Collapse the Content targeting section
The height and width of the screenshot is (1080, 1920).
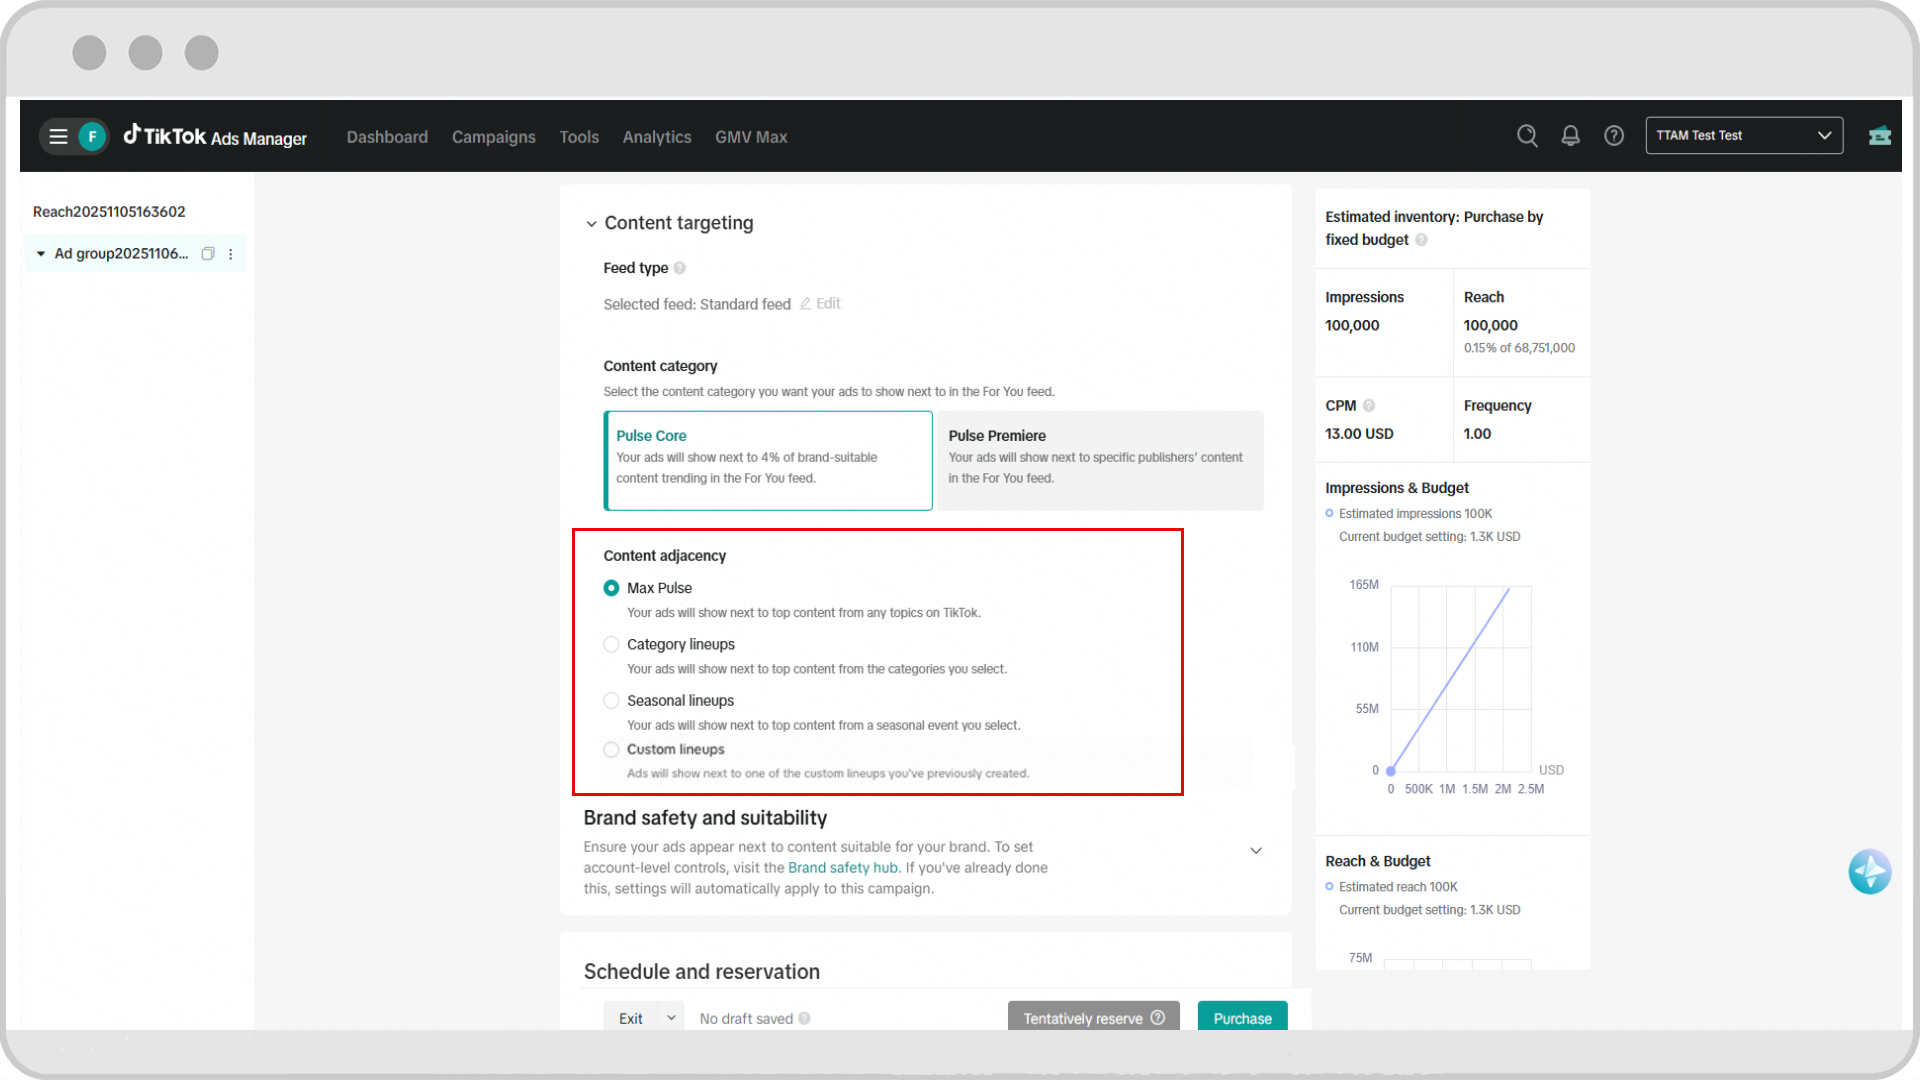(591, 224)
